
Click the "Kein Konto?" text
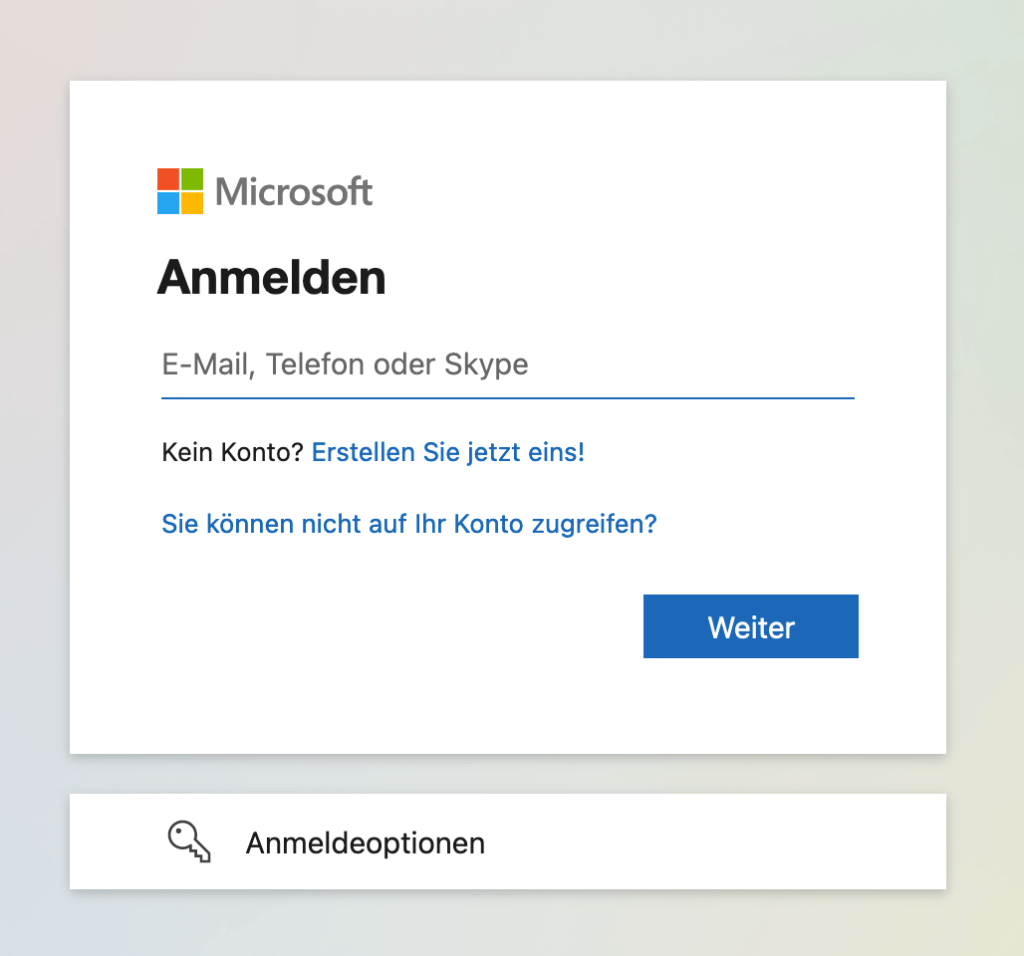click(232, 452)
